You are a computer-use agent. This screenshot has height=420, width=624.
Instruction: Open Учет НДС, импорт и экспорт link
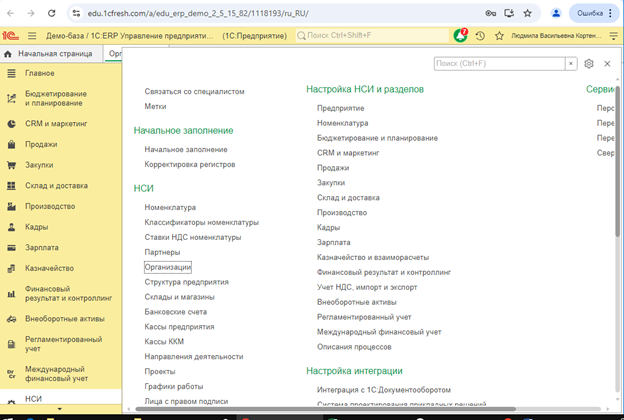367,287
